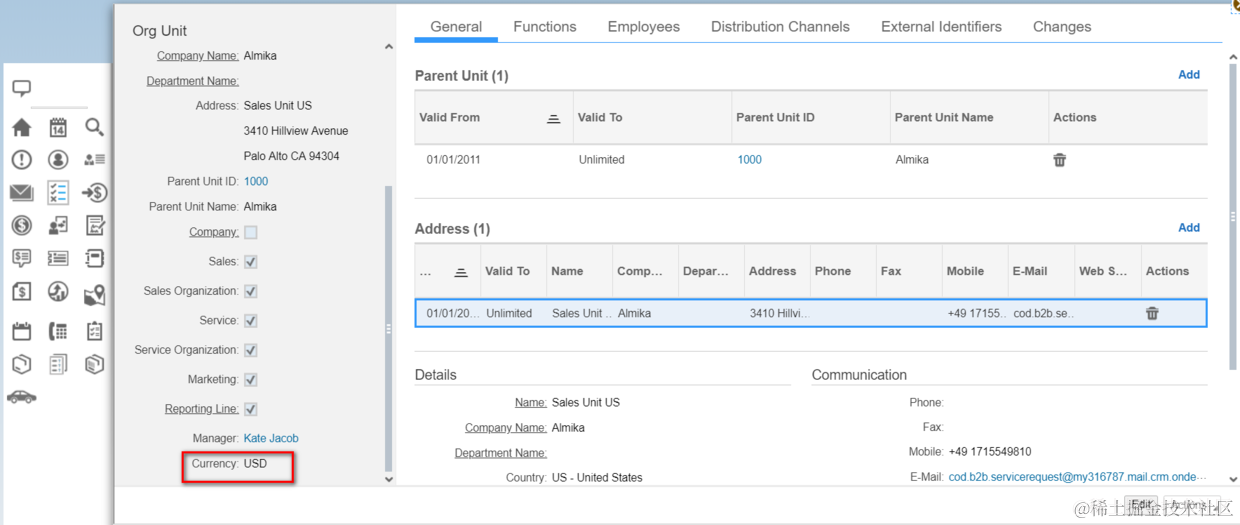Open the Employees tab

click(x=644, y=27)
